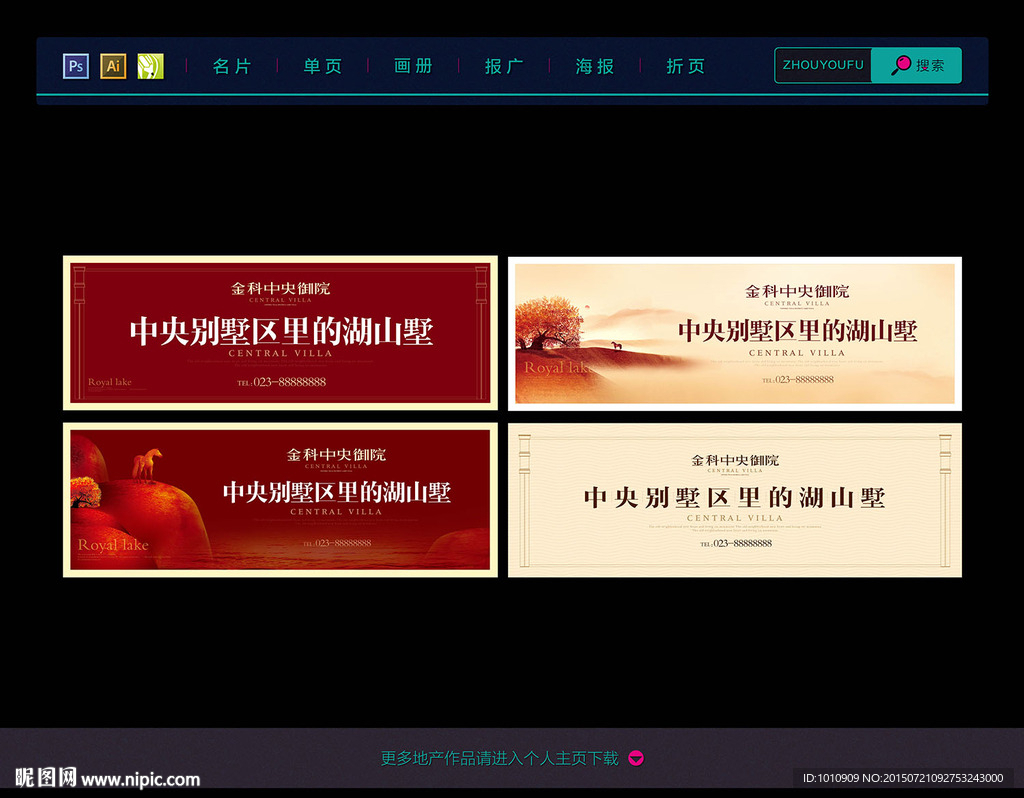
Task: Click the pink magnifier search icon
Action: (x=901, y=65)
